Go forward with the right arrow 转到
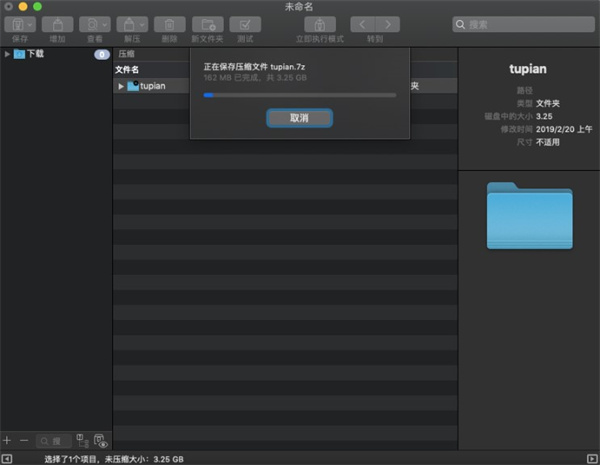 [388, 25]
